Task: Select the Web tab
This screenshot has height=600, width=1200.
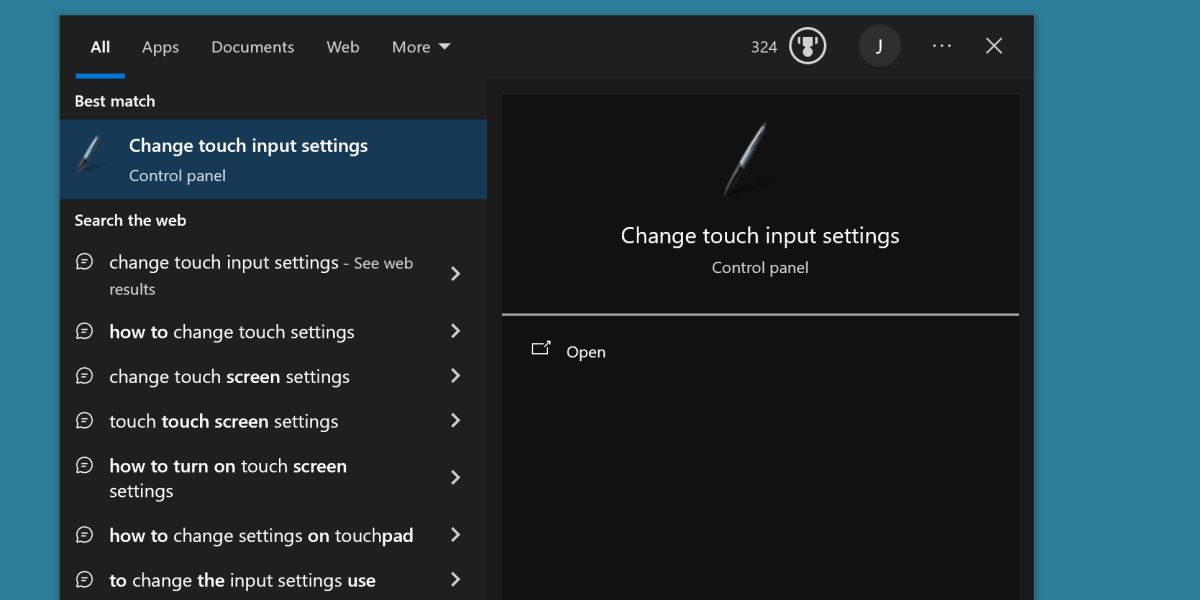Action: point(342,46)
